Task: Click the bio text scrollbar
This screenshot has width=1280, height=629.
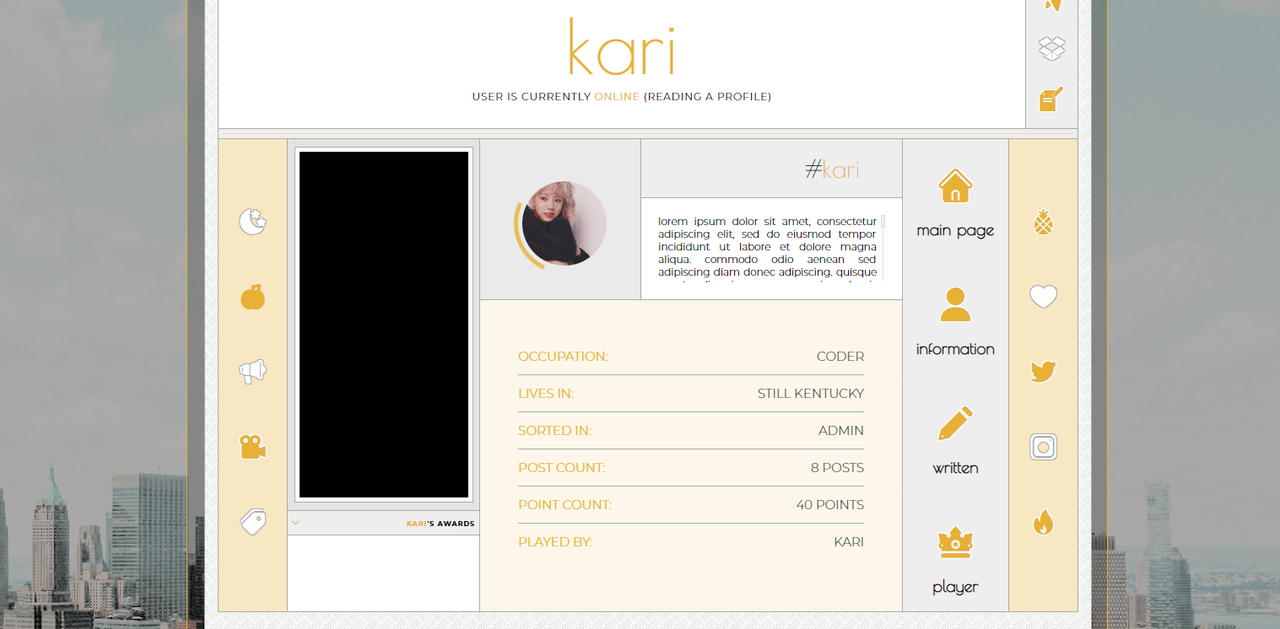Action: click(x=882, y=224)
